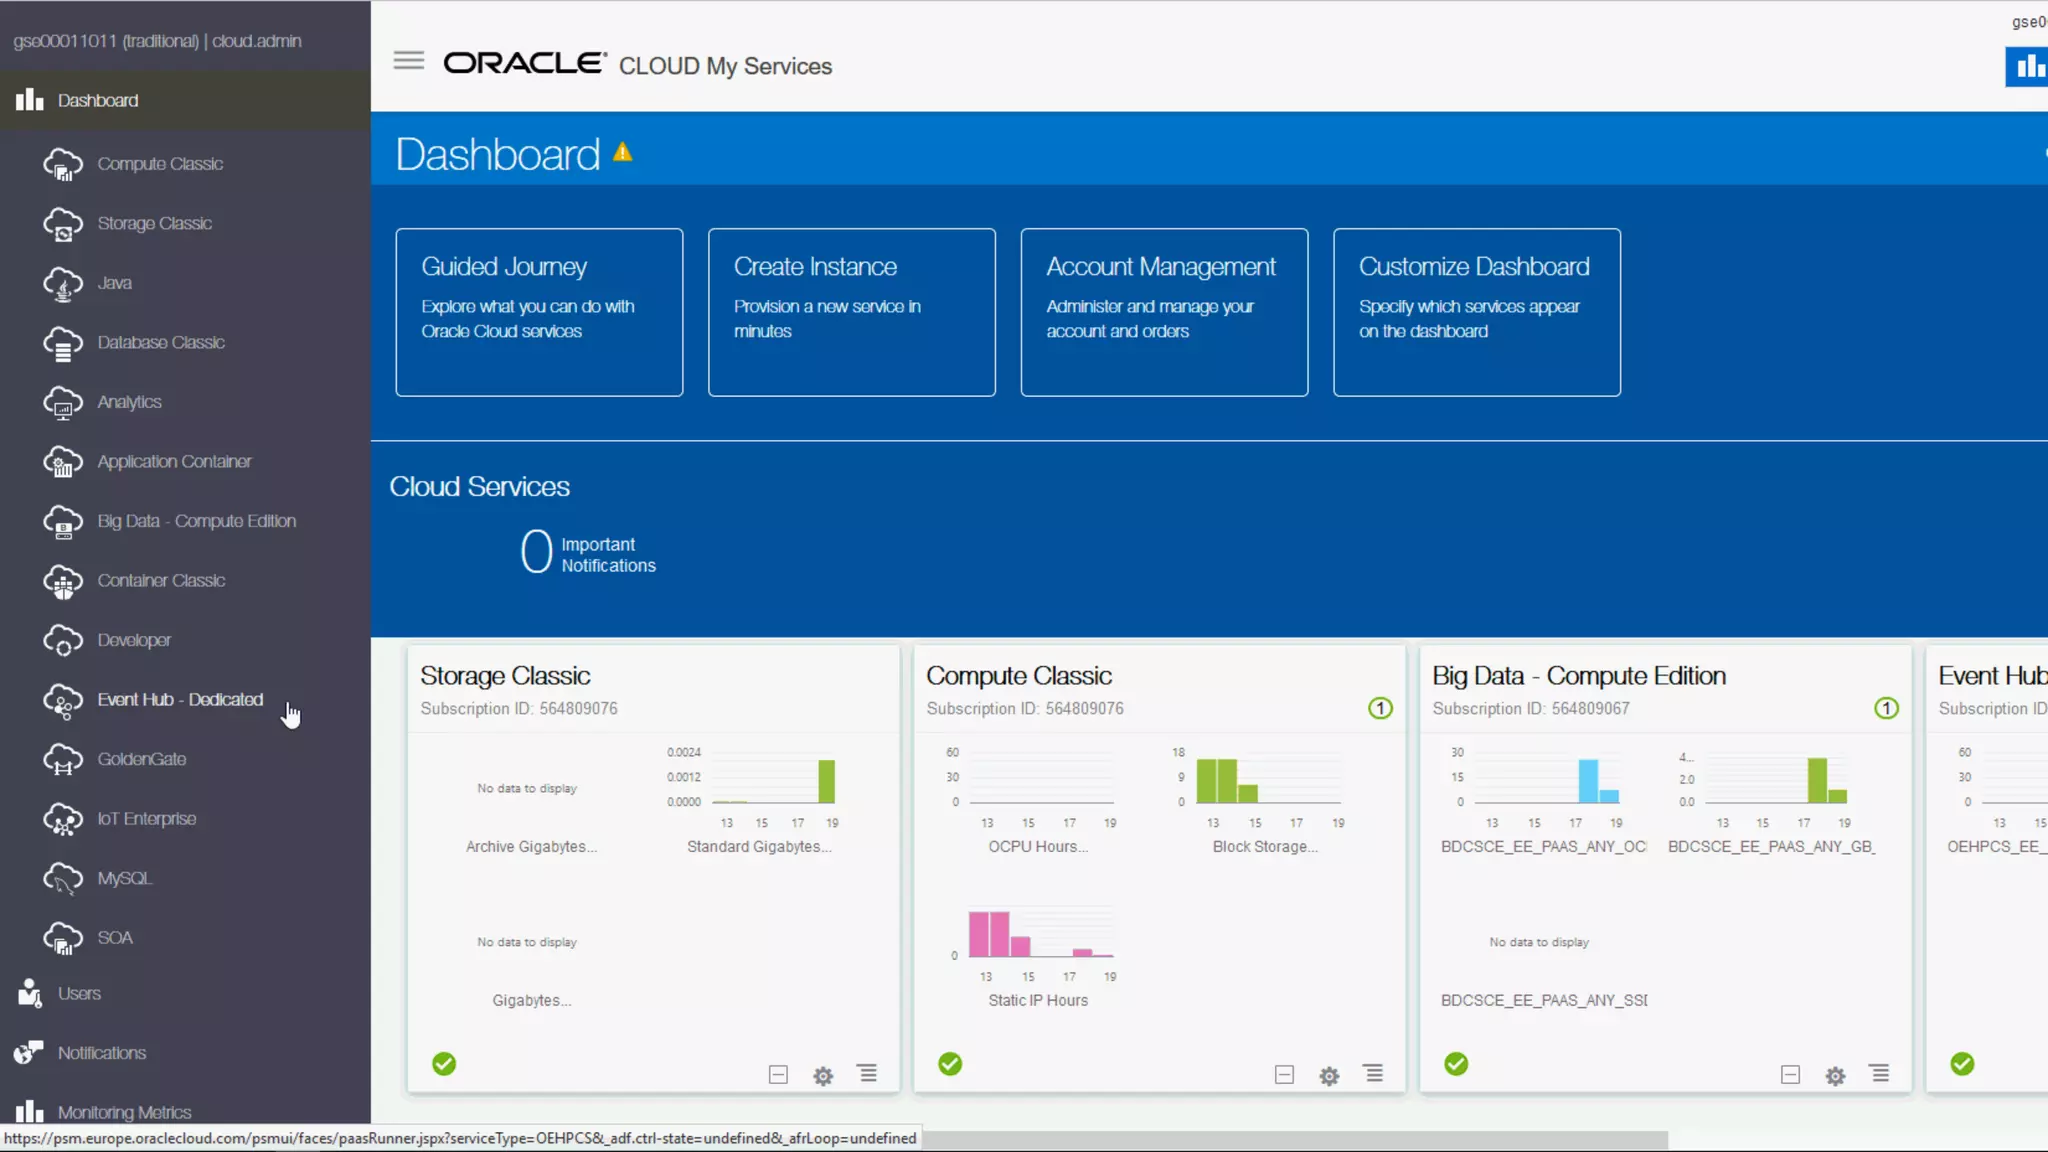Open Big Data tile settings gear
Screen dimensions: 2048x1152
coord(1835,1076)
